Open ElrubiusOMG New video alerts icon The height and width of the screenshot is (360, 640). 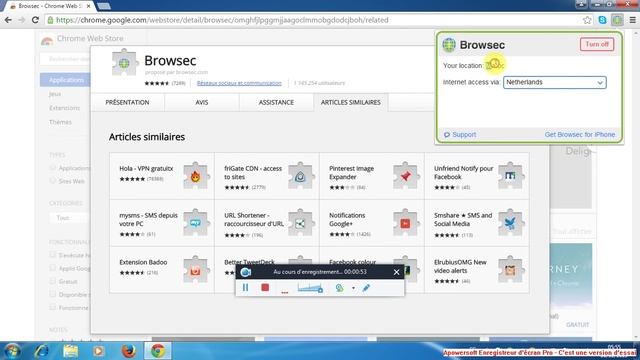pyautogui.click(x=511, y=269)
